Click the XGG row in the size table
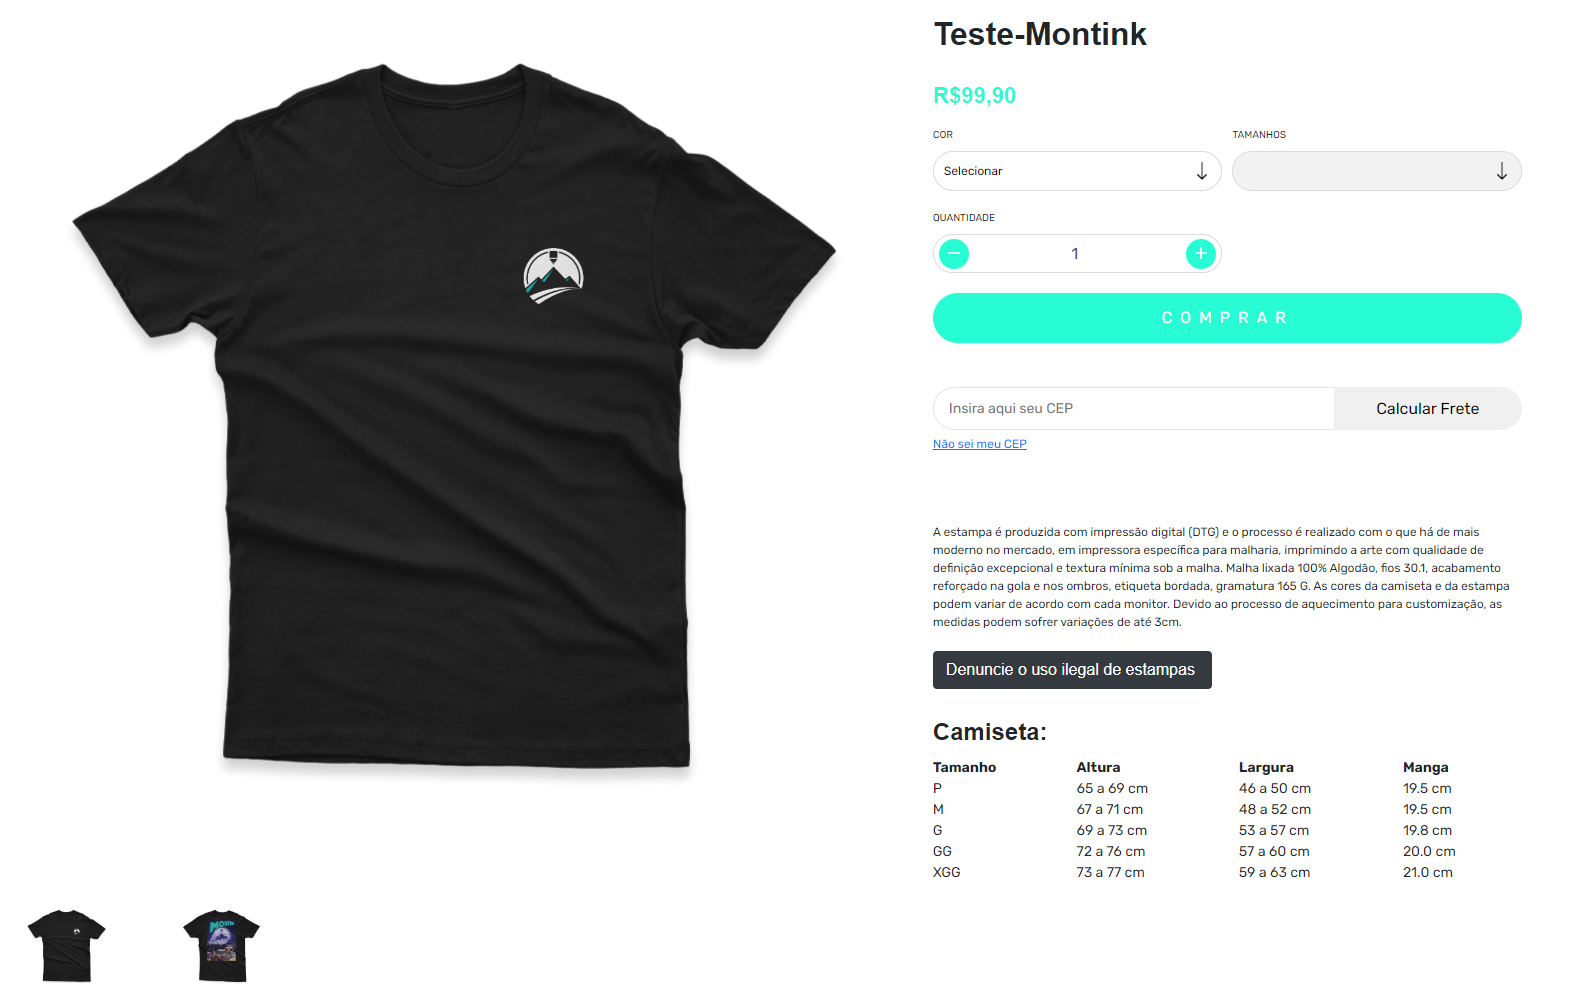Screen dimensions: 1588x1004 [1193, 872]
